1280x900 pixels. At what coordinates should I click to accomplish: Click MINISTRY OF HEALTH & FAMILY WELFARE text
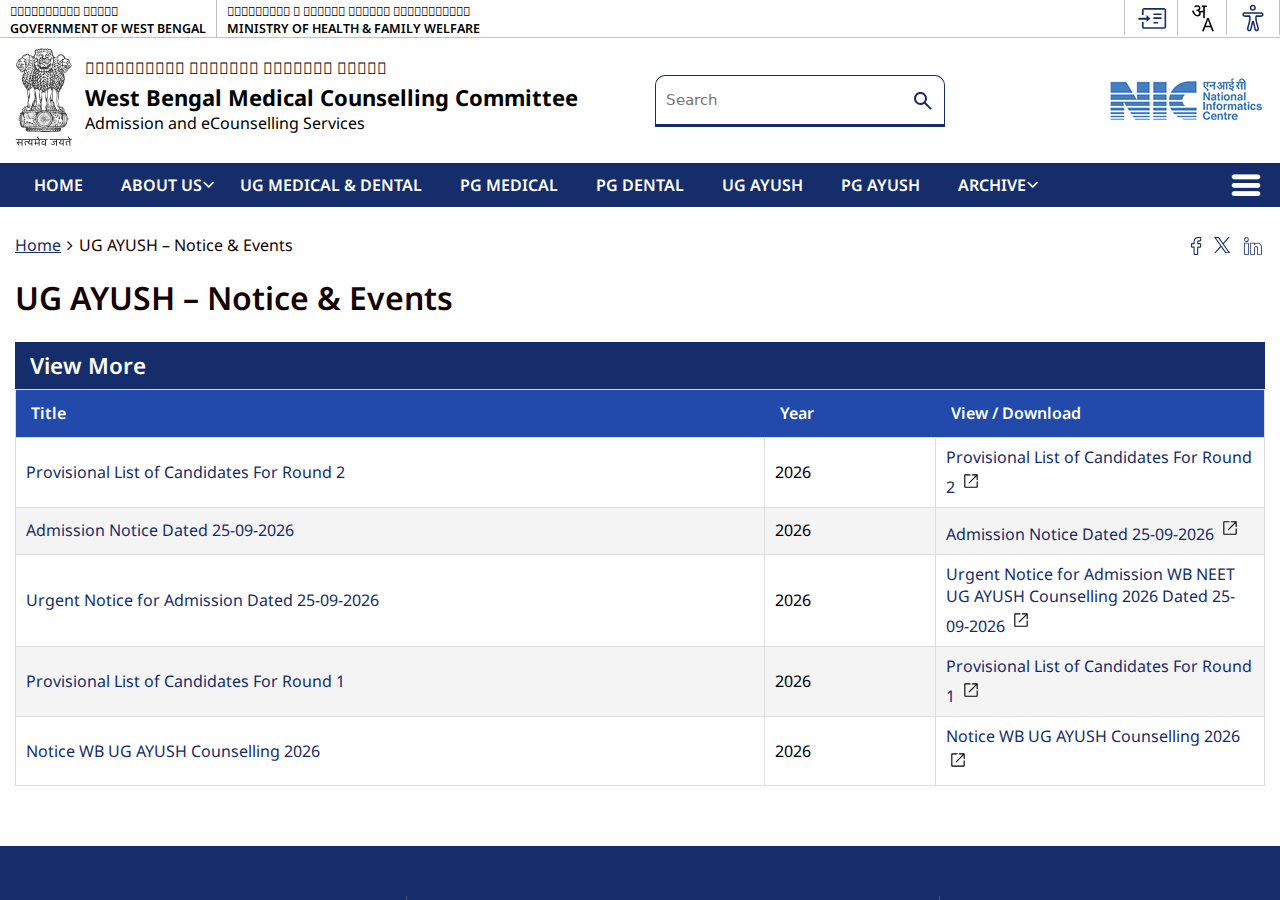pos(353,28)
